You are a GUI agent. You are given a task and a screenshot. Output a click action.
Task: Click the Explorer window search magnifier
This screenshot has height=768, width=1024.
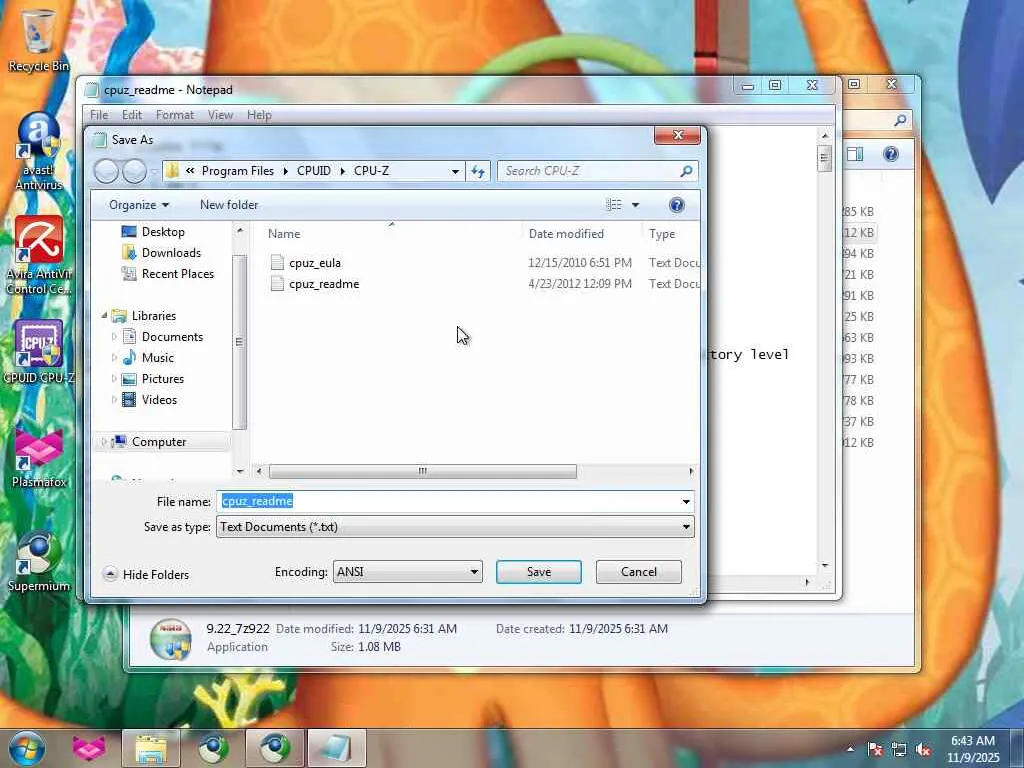pos(901,120)
